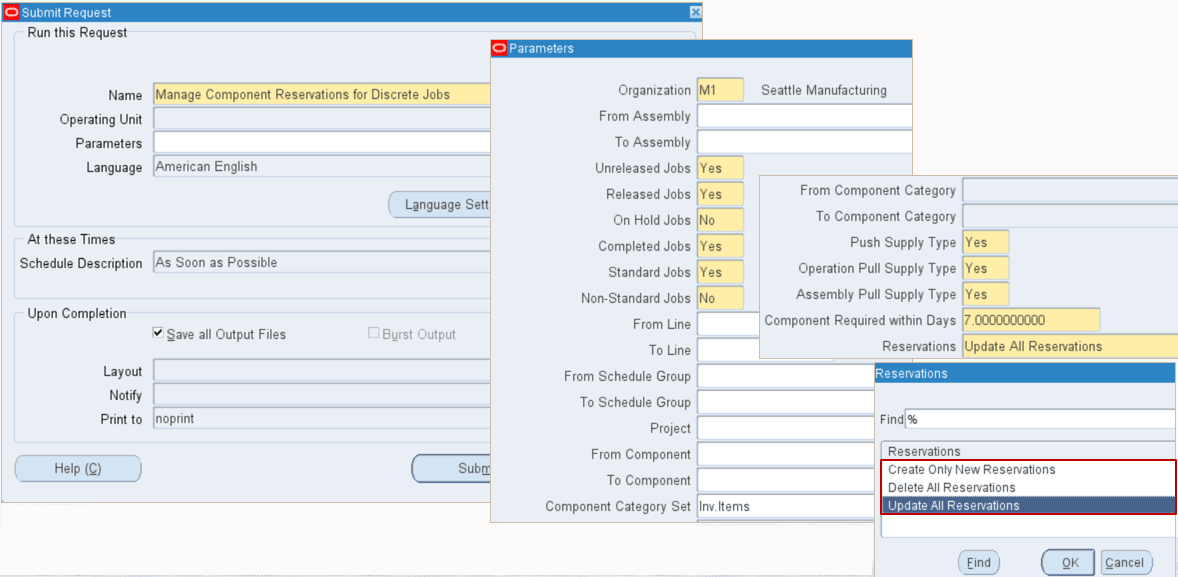Click the Notify field
Viewport: 1178px width, 577px height.
pos(322,394)
